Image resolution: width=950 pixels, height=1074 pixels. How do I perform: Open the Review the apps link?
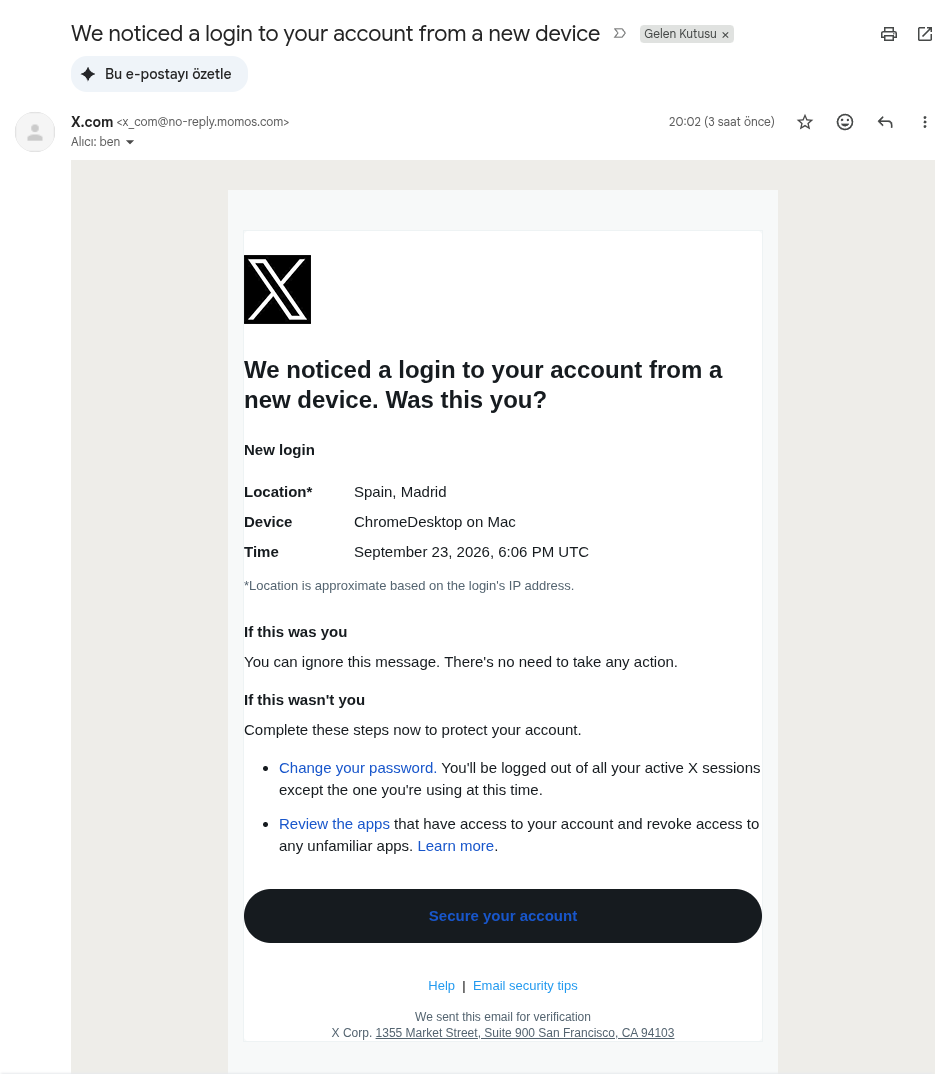[334, 824]
